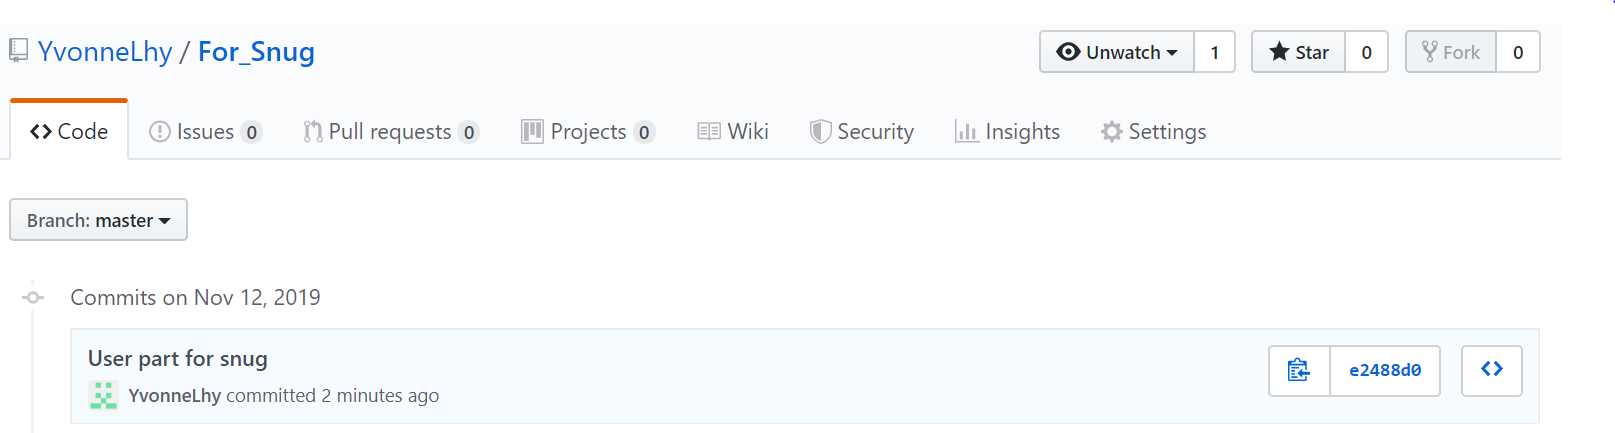Open the For_Snug repository link

pyautogui.click(x=256, y=51)
